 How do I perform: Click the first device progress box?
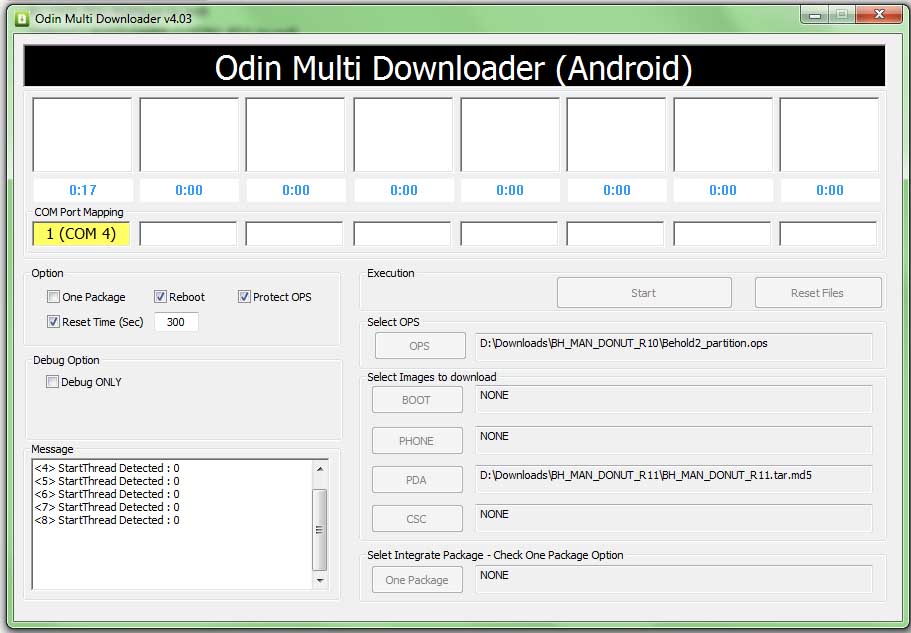point(82,135)
